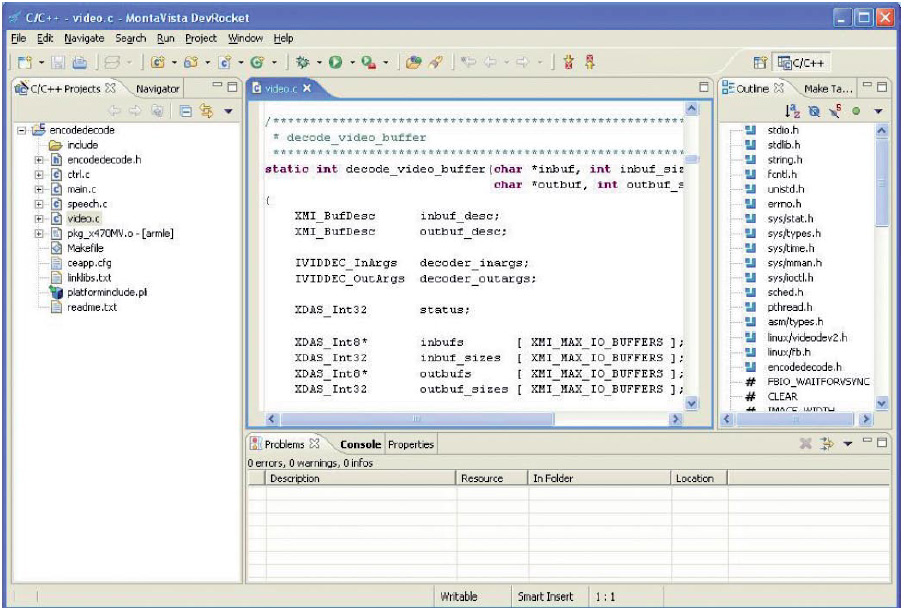Click the Collapse All icon in C/C++ Projects
This screenshot has width=907, height=614.
click(186, 111)
